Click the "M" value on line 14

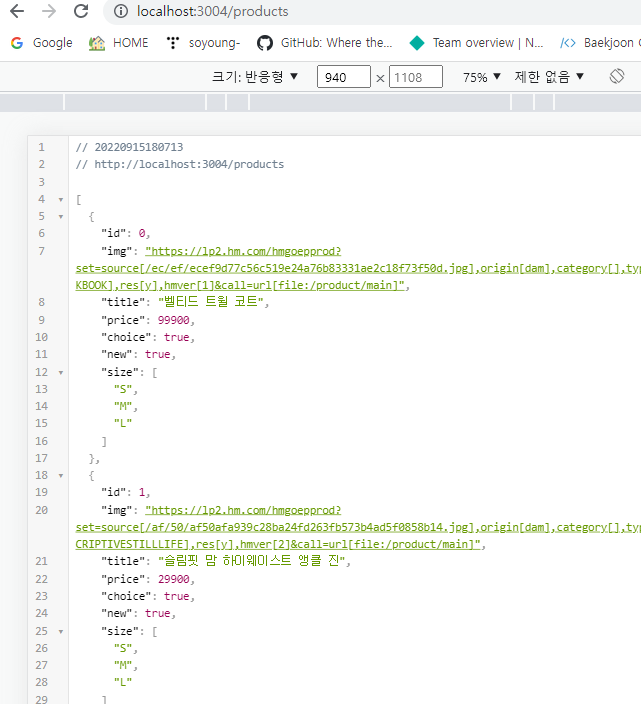pyautogui.click(x=123, y=406)
